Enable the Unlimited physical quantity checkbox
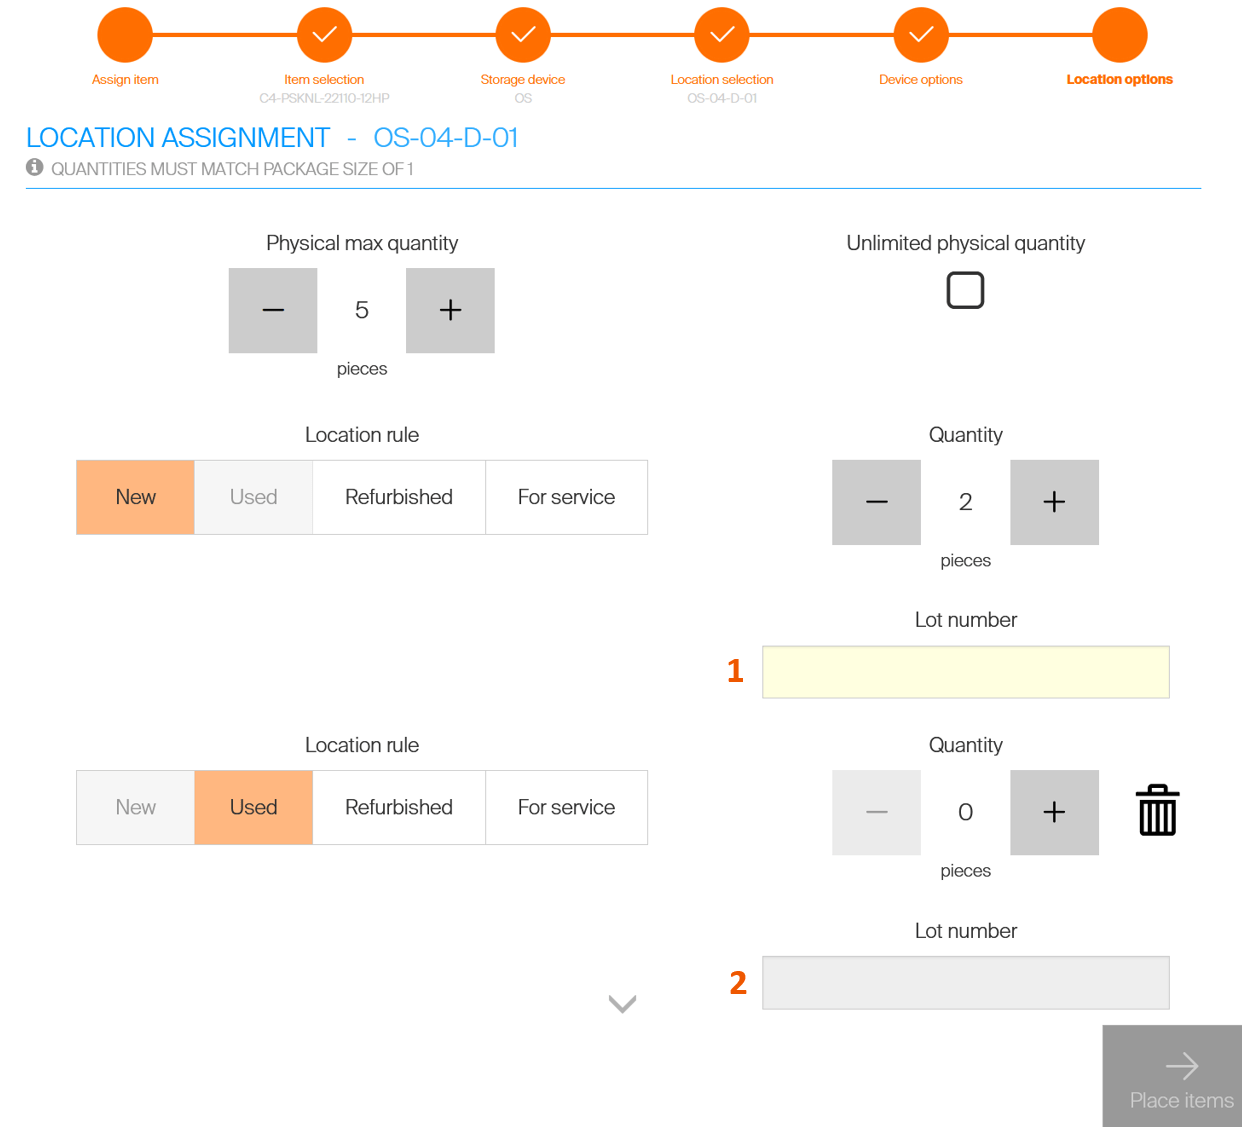 pyautogui.click(x=965, y=290)
